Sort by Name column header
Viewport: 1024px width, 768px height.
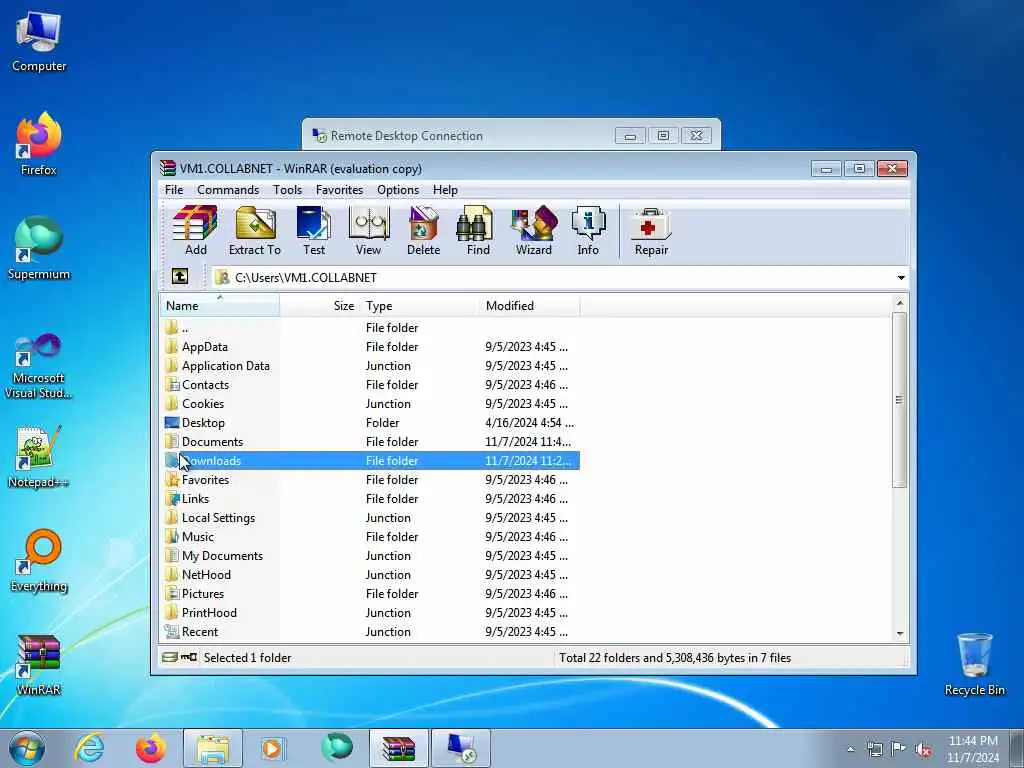(220, 306)
